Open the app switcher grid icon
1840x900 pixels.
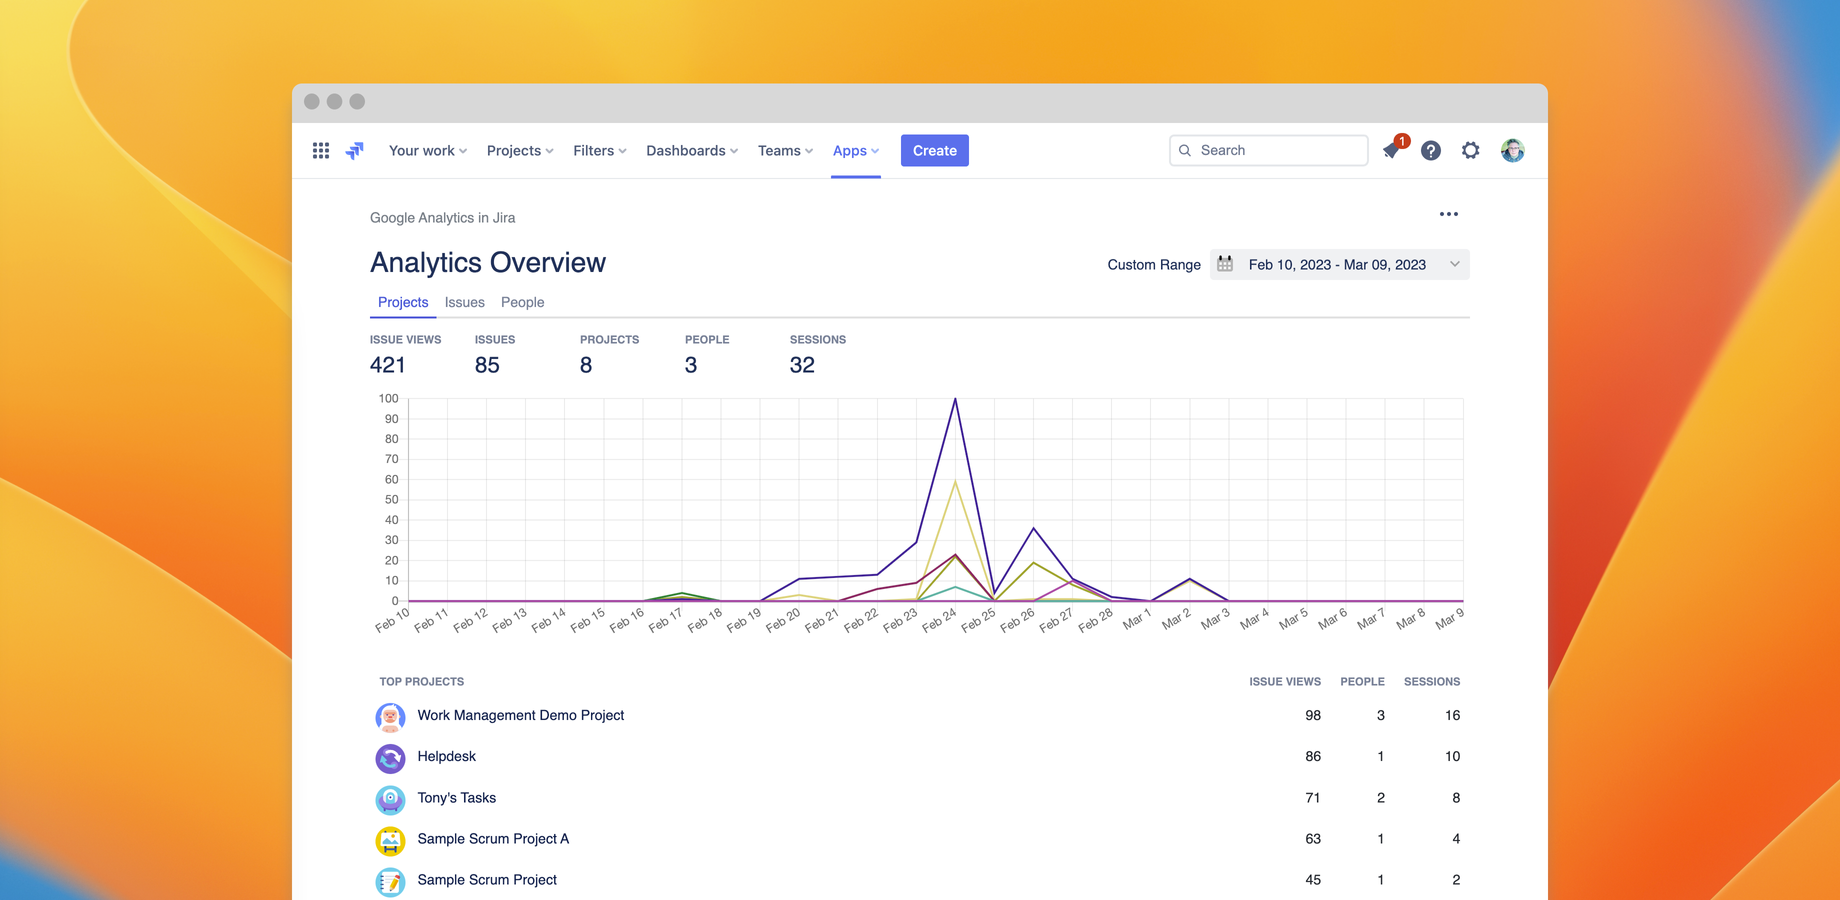tap(321, 151)
